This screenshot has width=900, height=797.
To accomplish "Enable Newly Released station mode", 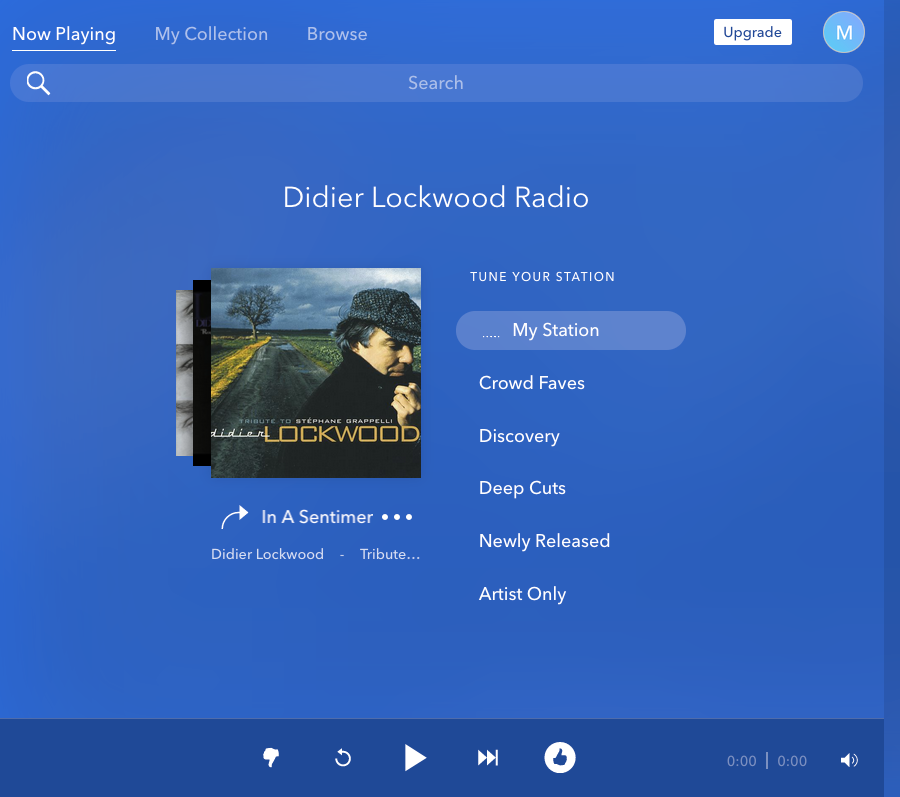I will [544, 541].
